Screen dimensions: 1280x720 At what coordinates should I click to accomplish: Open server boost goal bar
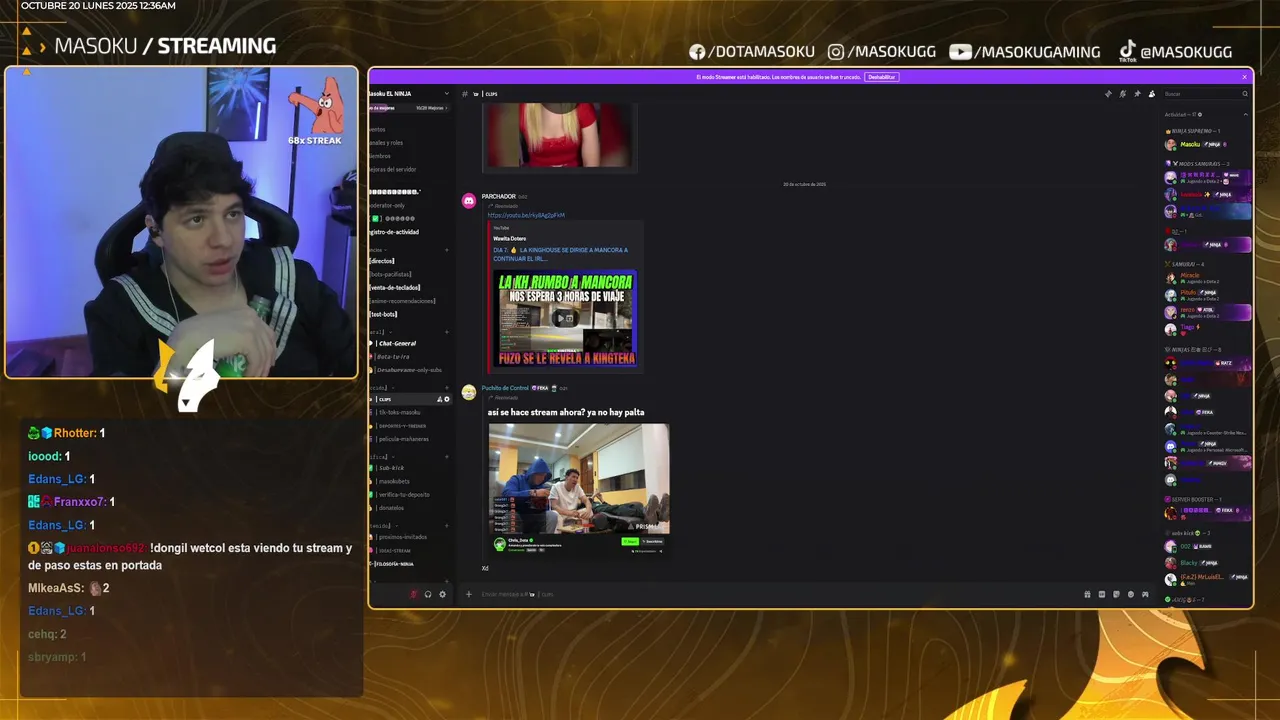click(x=409, y=108)
